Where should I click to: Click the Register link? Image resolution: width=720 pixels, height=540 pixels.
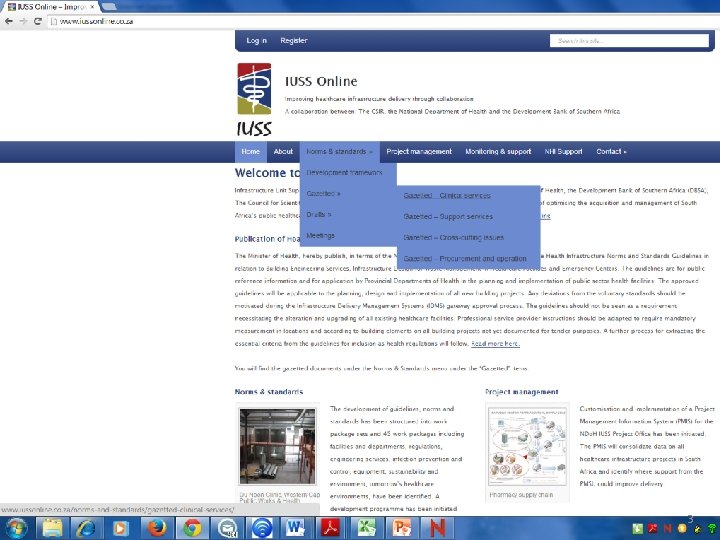pyautogui.click(x=294, y=40)
